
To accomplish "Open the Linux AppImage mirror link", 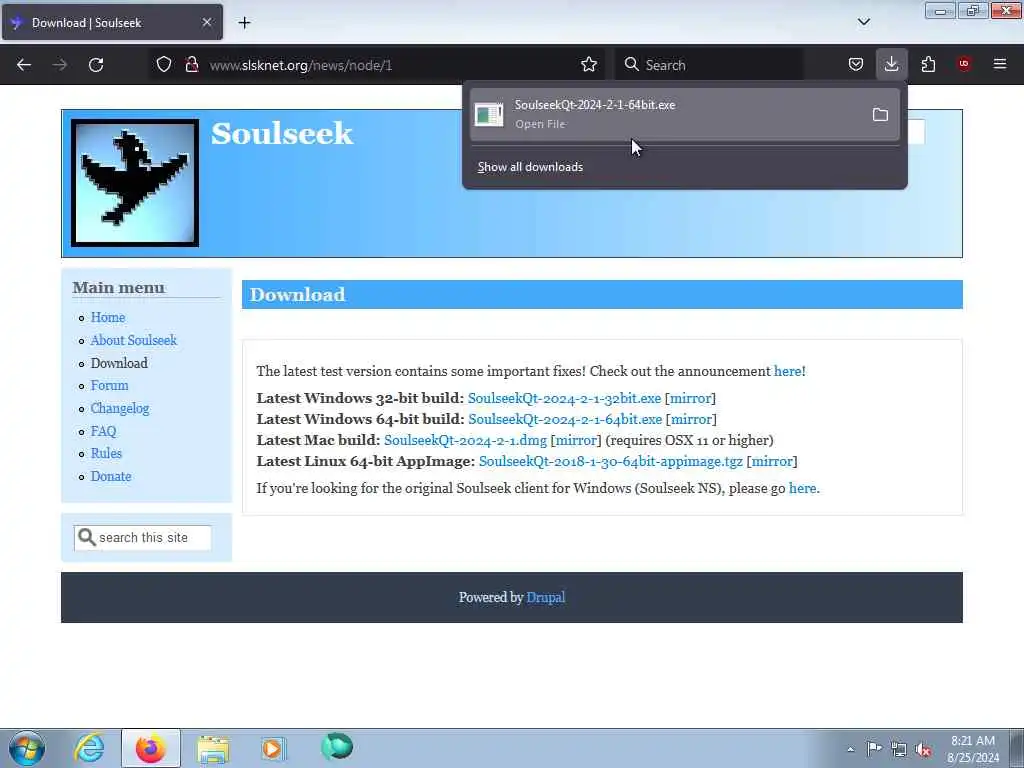I will point(772,461).
